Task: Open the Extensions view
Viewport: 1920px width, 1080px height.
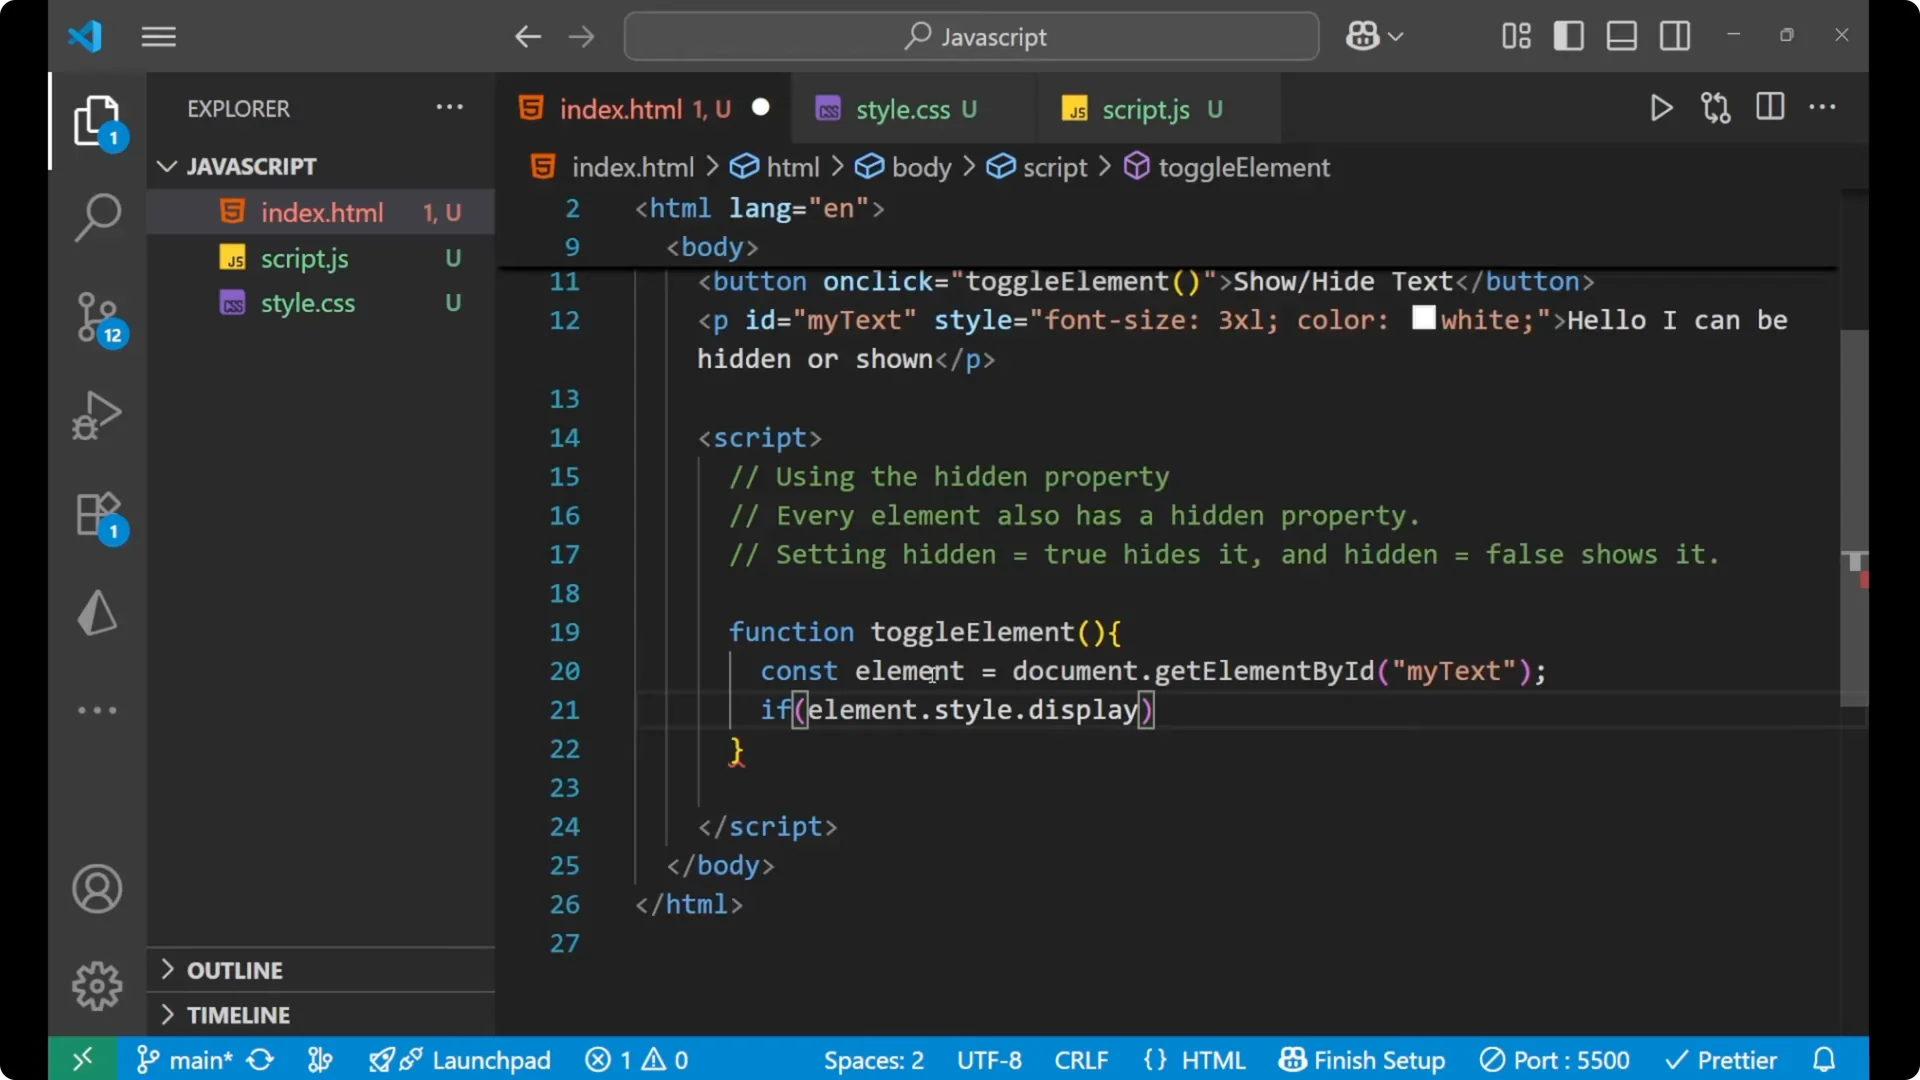Action: point(97,514)
